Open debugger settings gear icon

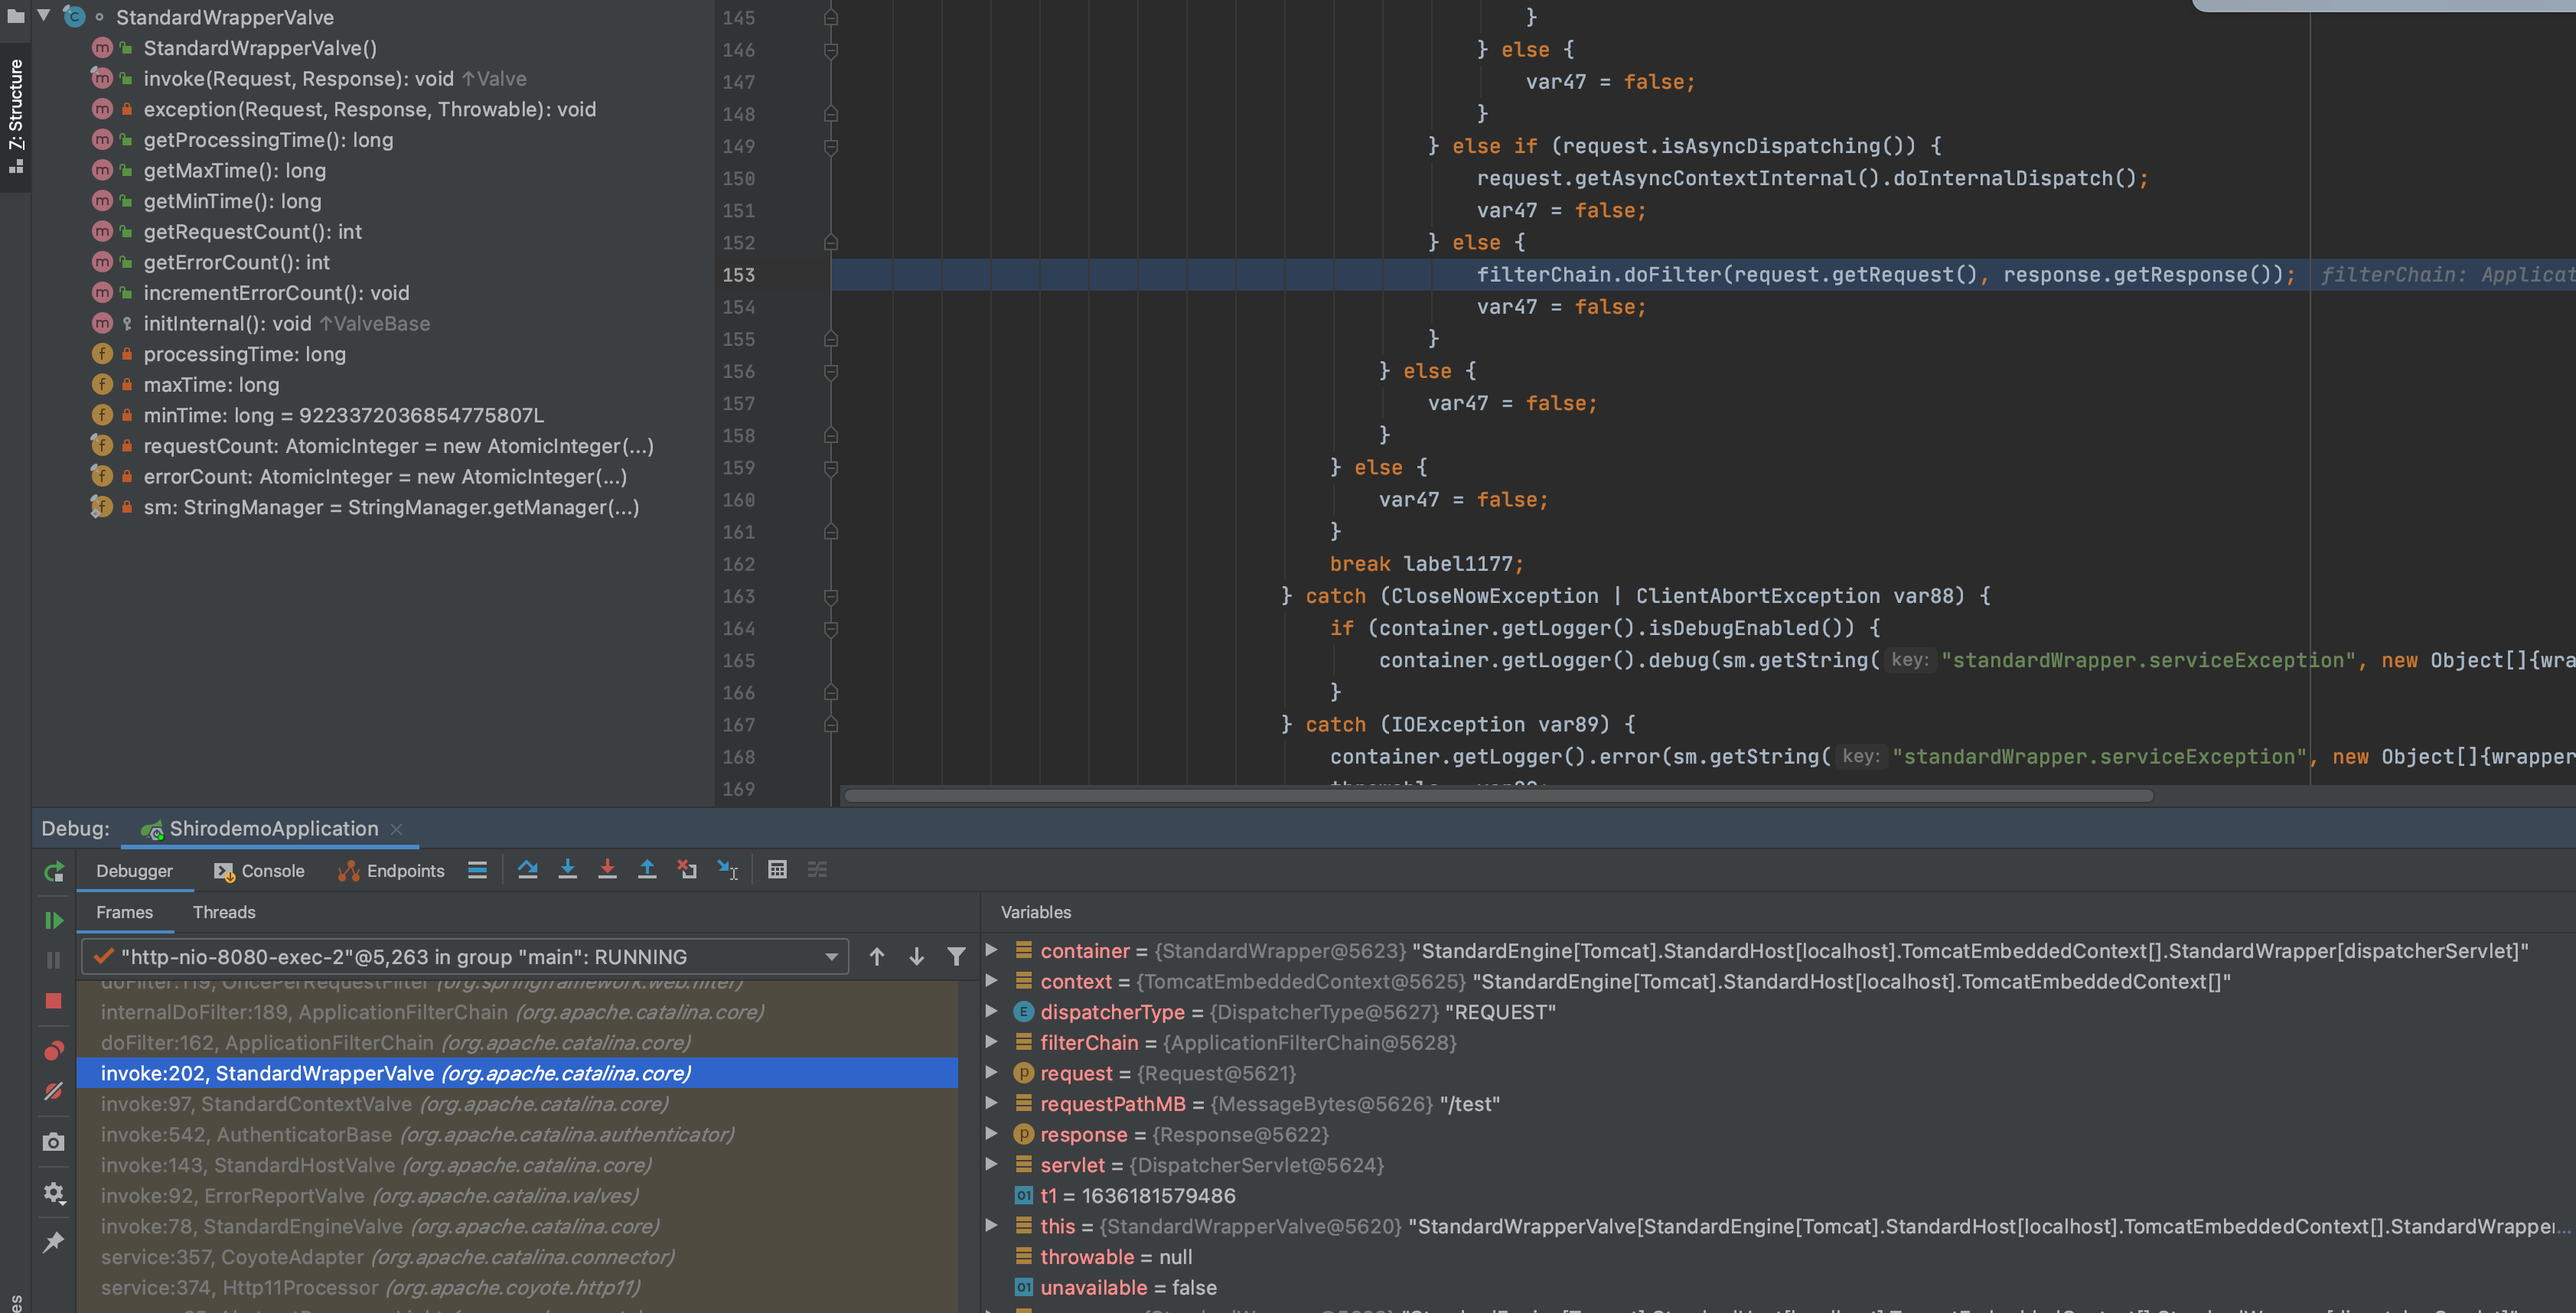pyautogui.click(x=54, y=1192)
